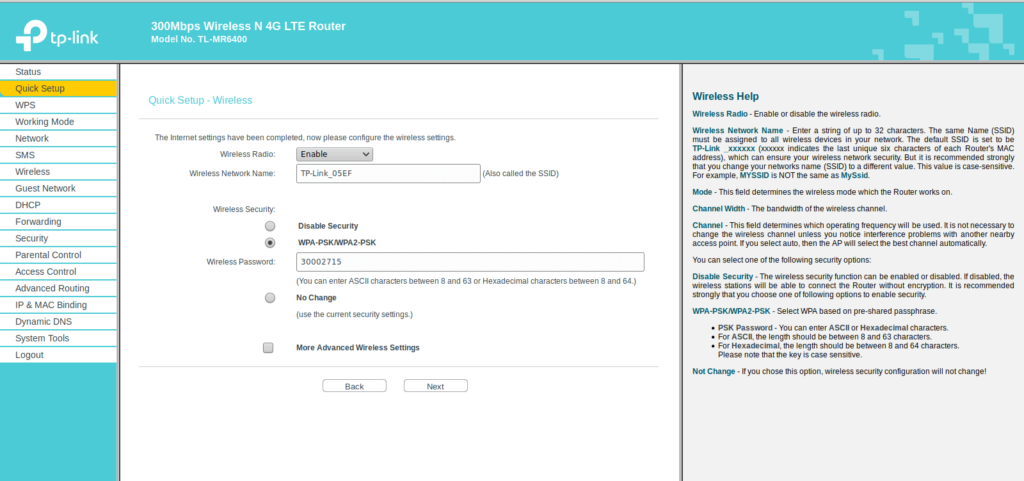Open Parental Control page
This screenshot has height=481, width=1024.
pos(48,255)
